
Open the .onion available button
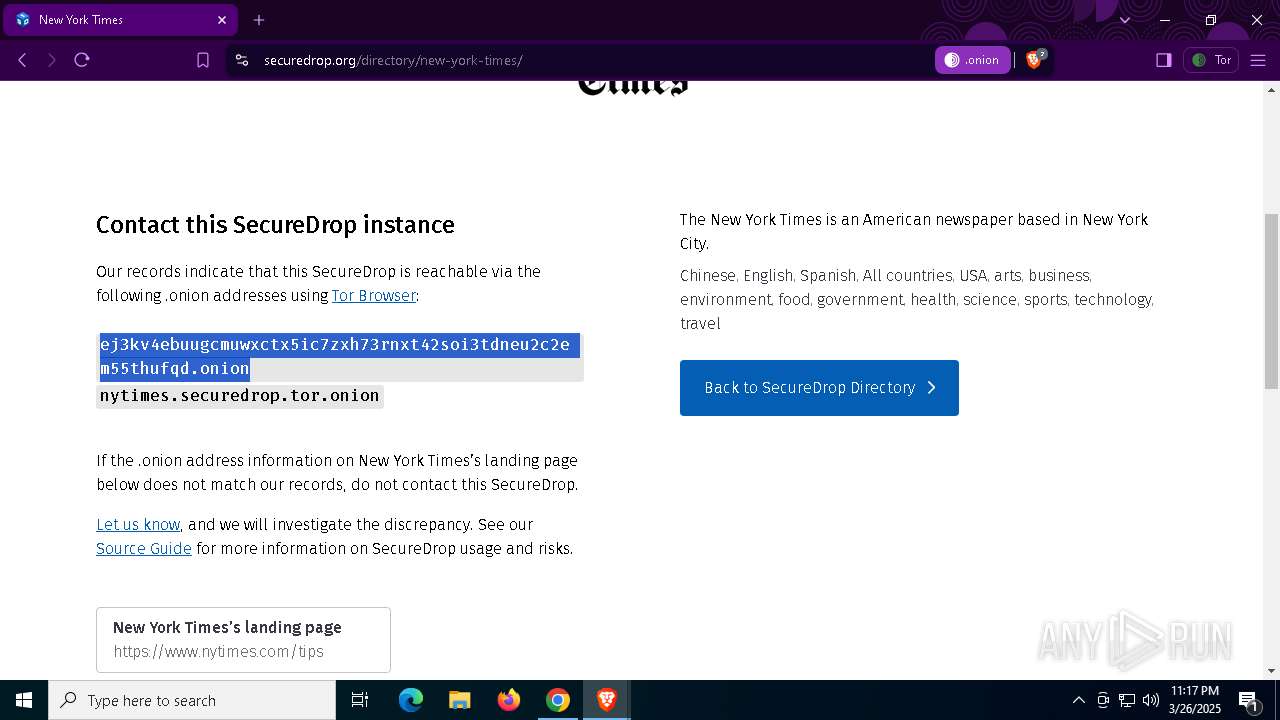coord(973,60)
